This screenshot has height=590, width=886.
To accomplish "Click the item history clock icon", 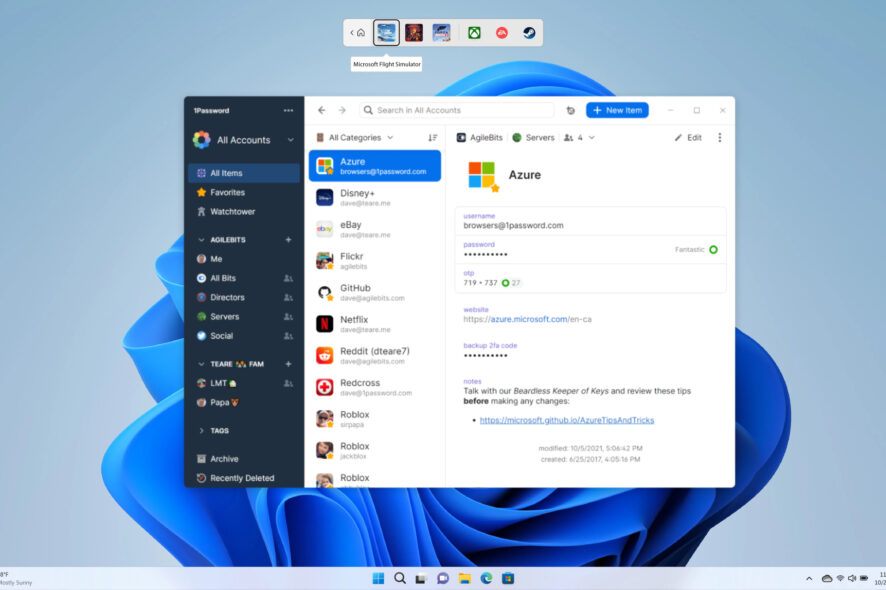I will pos(571,111).
